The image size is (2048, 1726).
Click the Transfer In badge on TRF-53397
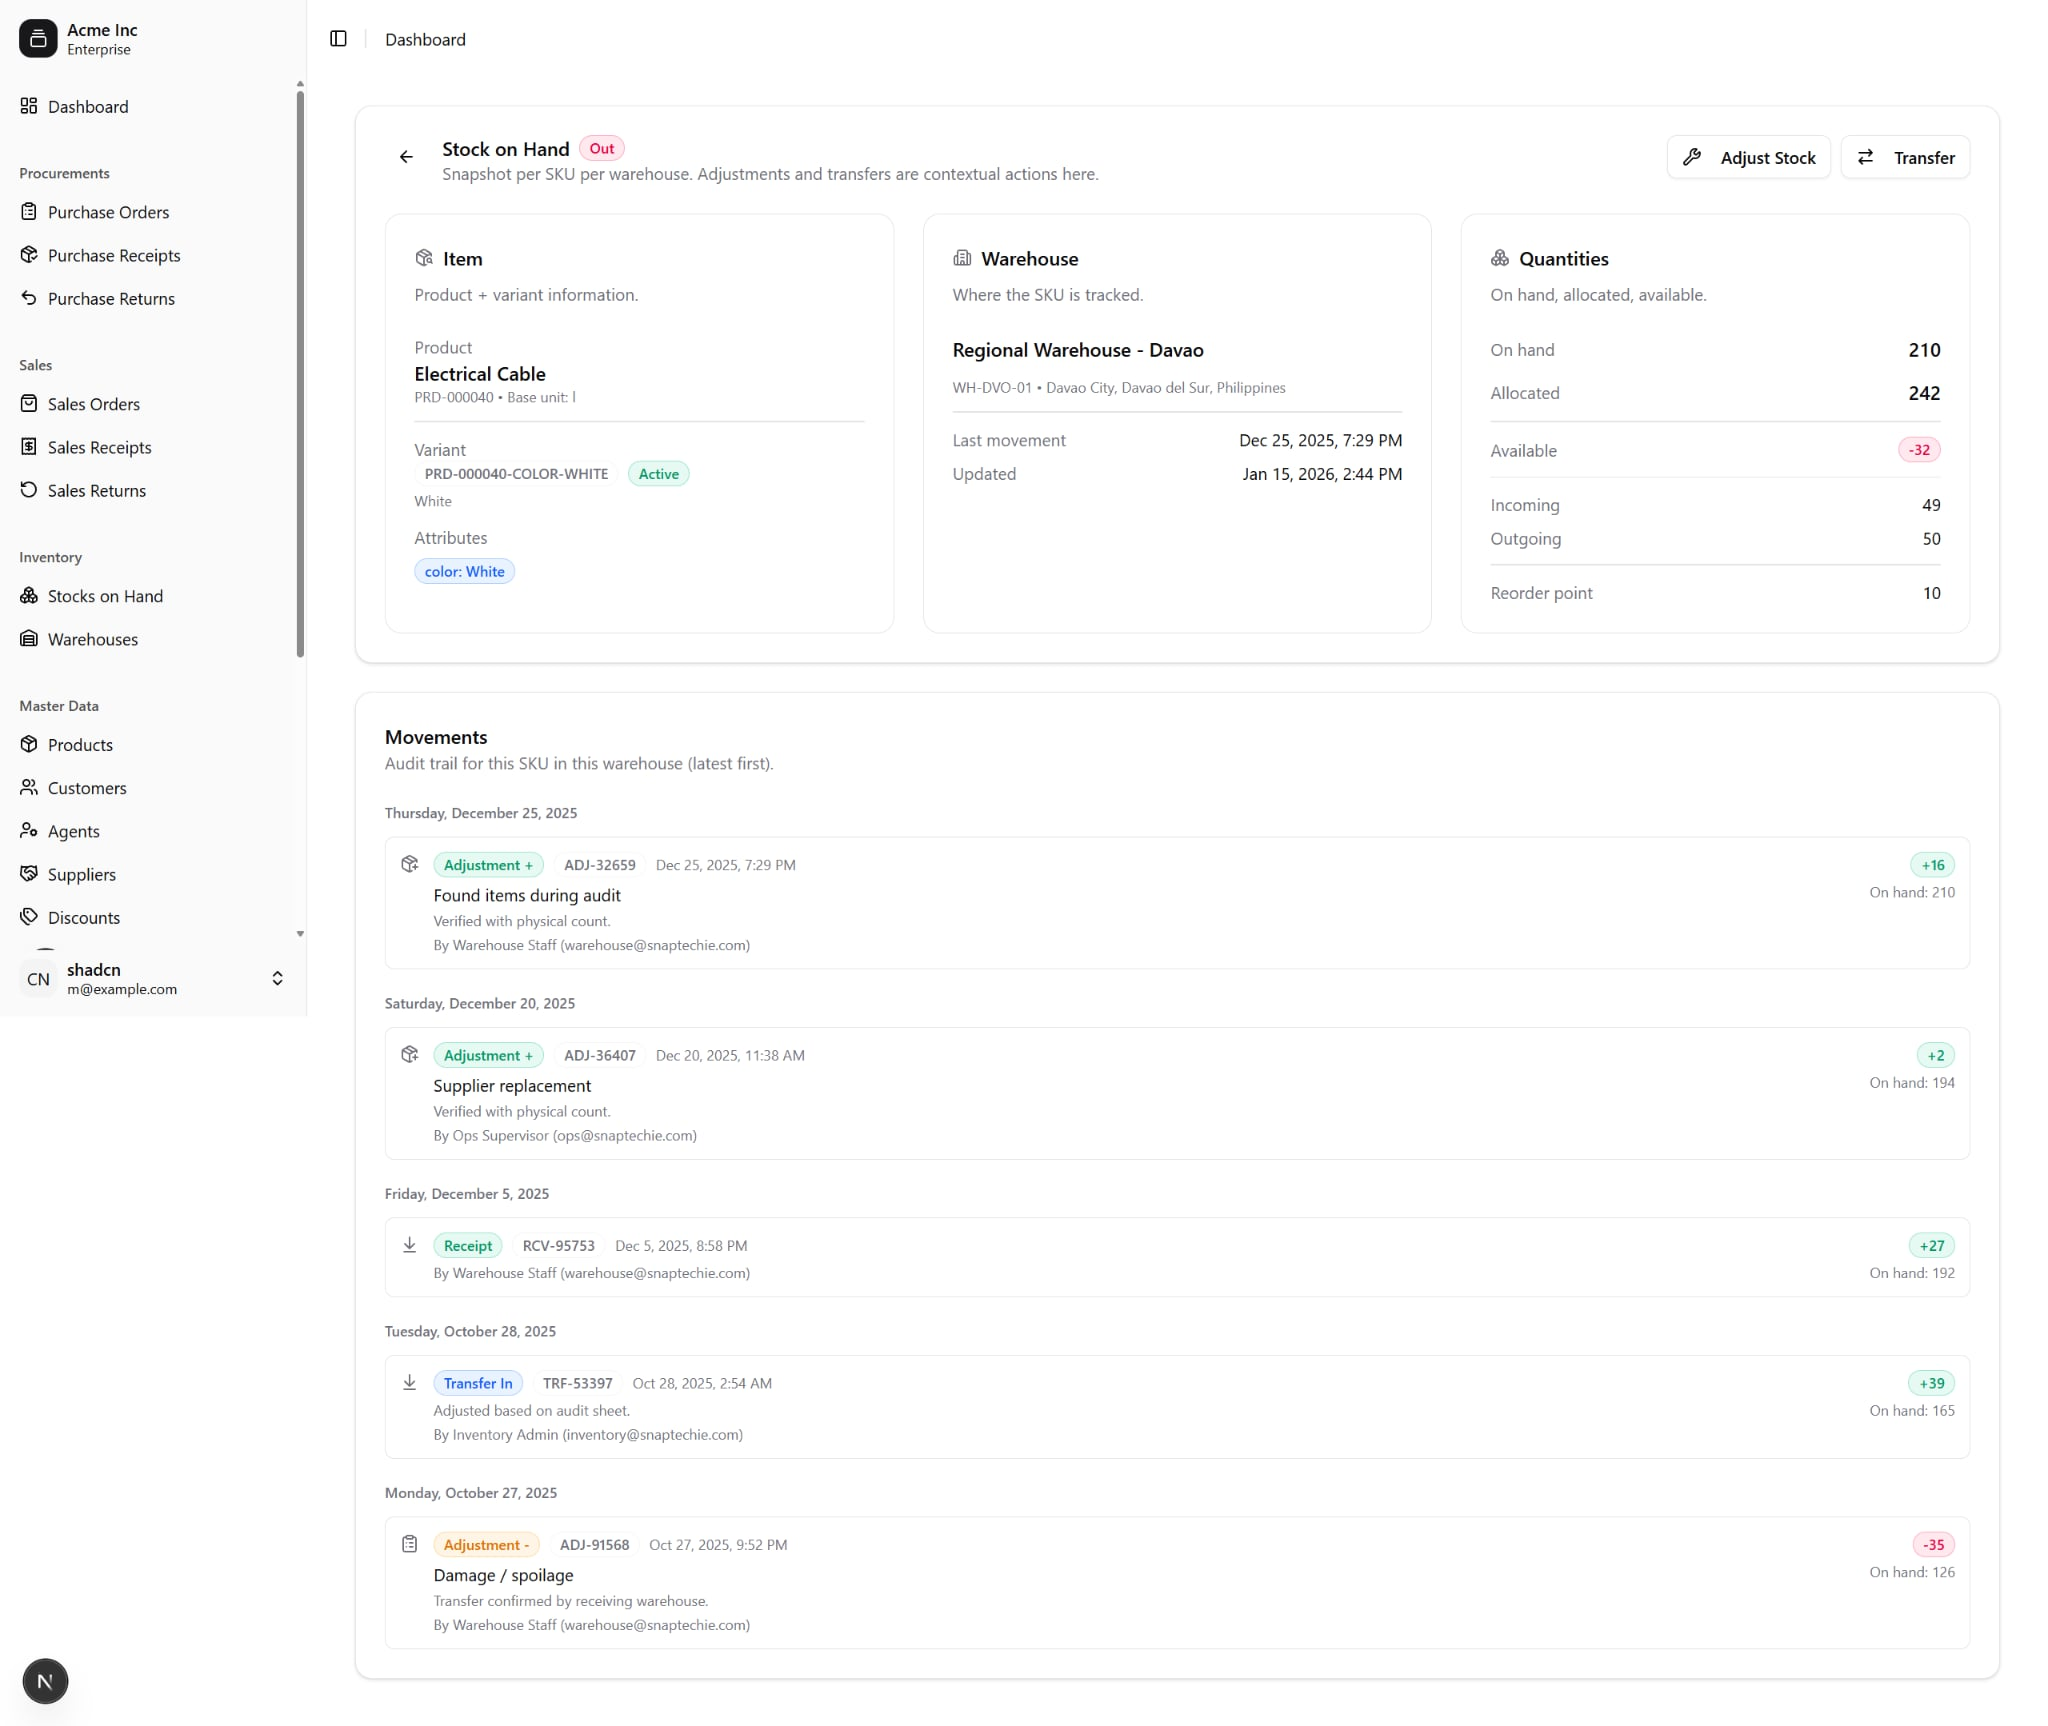tap(478, 1383)
